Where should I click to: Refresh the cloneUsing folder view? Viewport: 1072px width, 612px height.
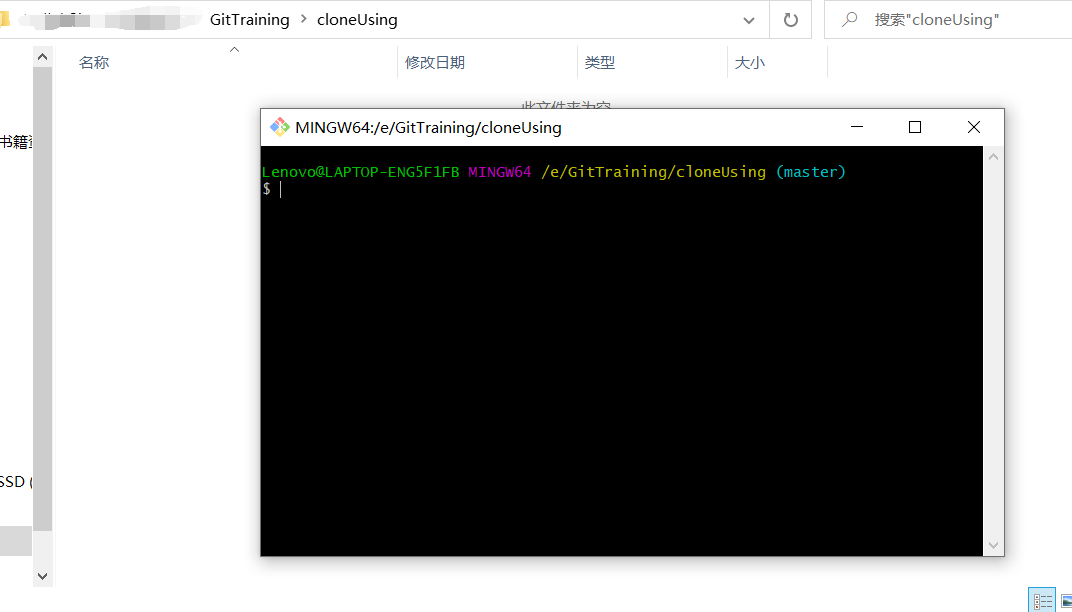pos(790,20)
